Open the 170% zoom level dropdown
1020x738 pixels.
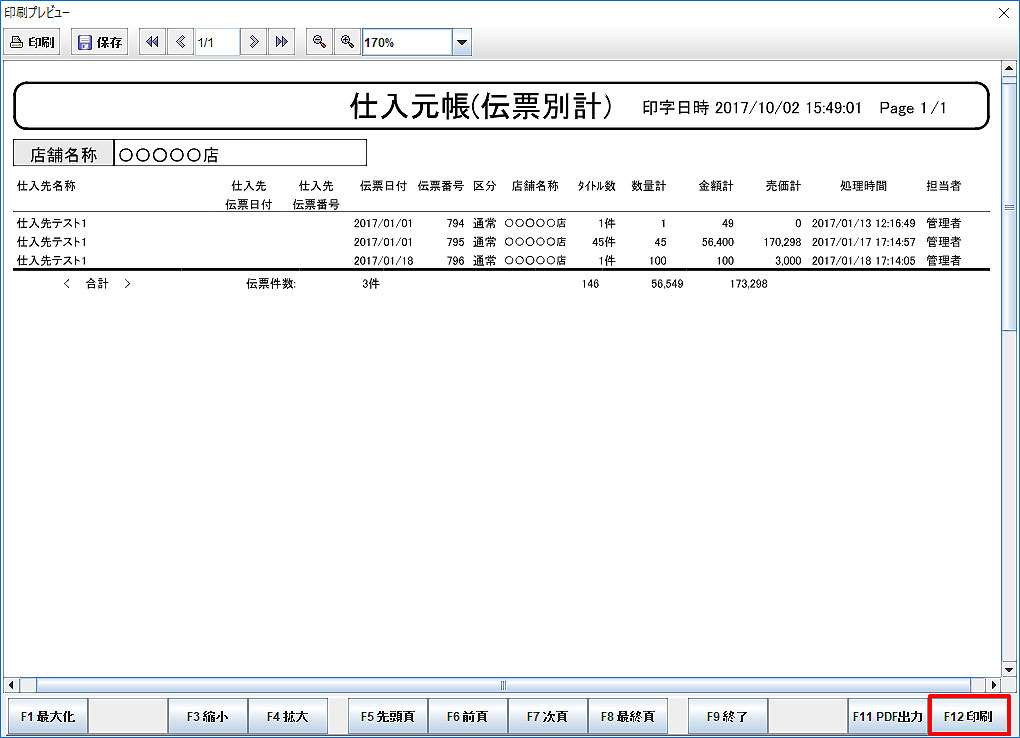point(462,42)
